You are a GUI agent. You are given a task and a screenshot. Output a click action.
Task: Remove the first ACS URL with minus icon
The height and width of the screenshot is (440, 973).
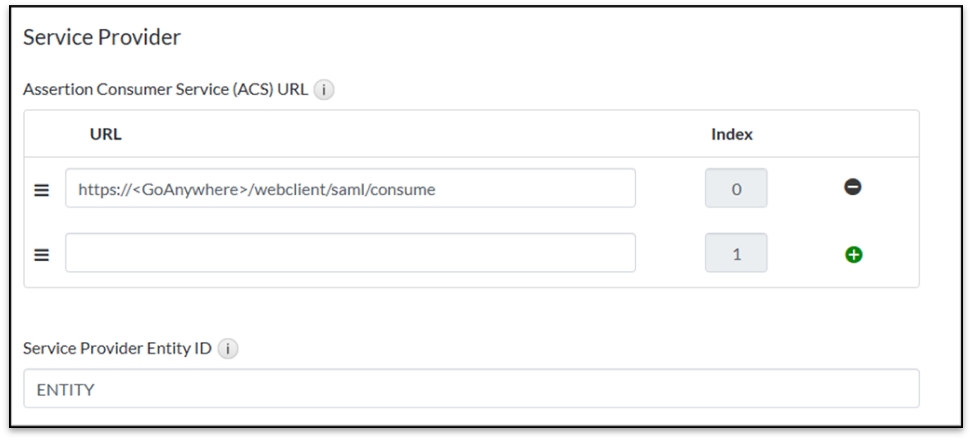coord(853,187)
